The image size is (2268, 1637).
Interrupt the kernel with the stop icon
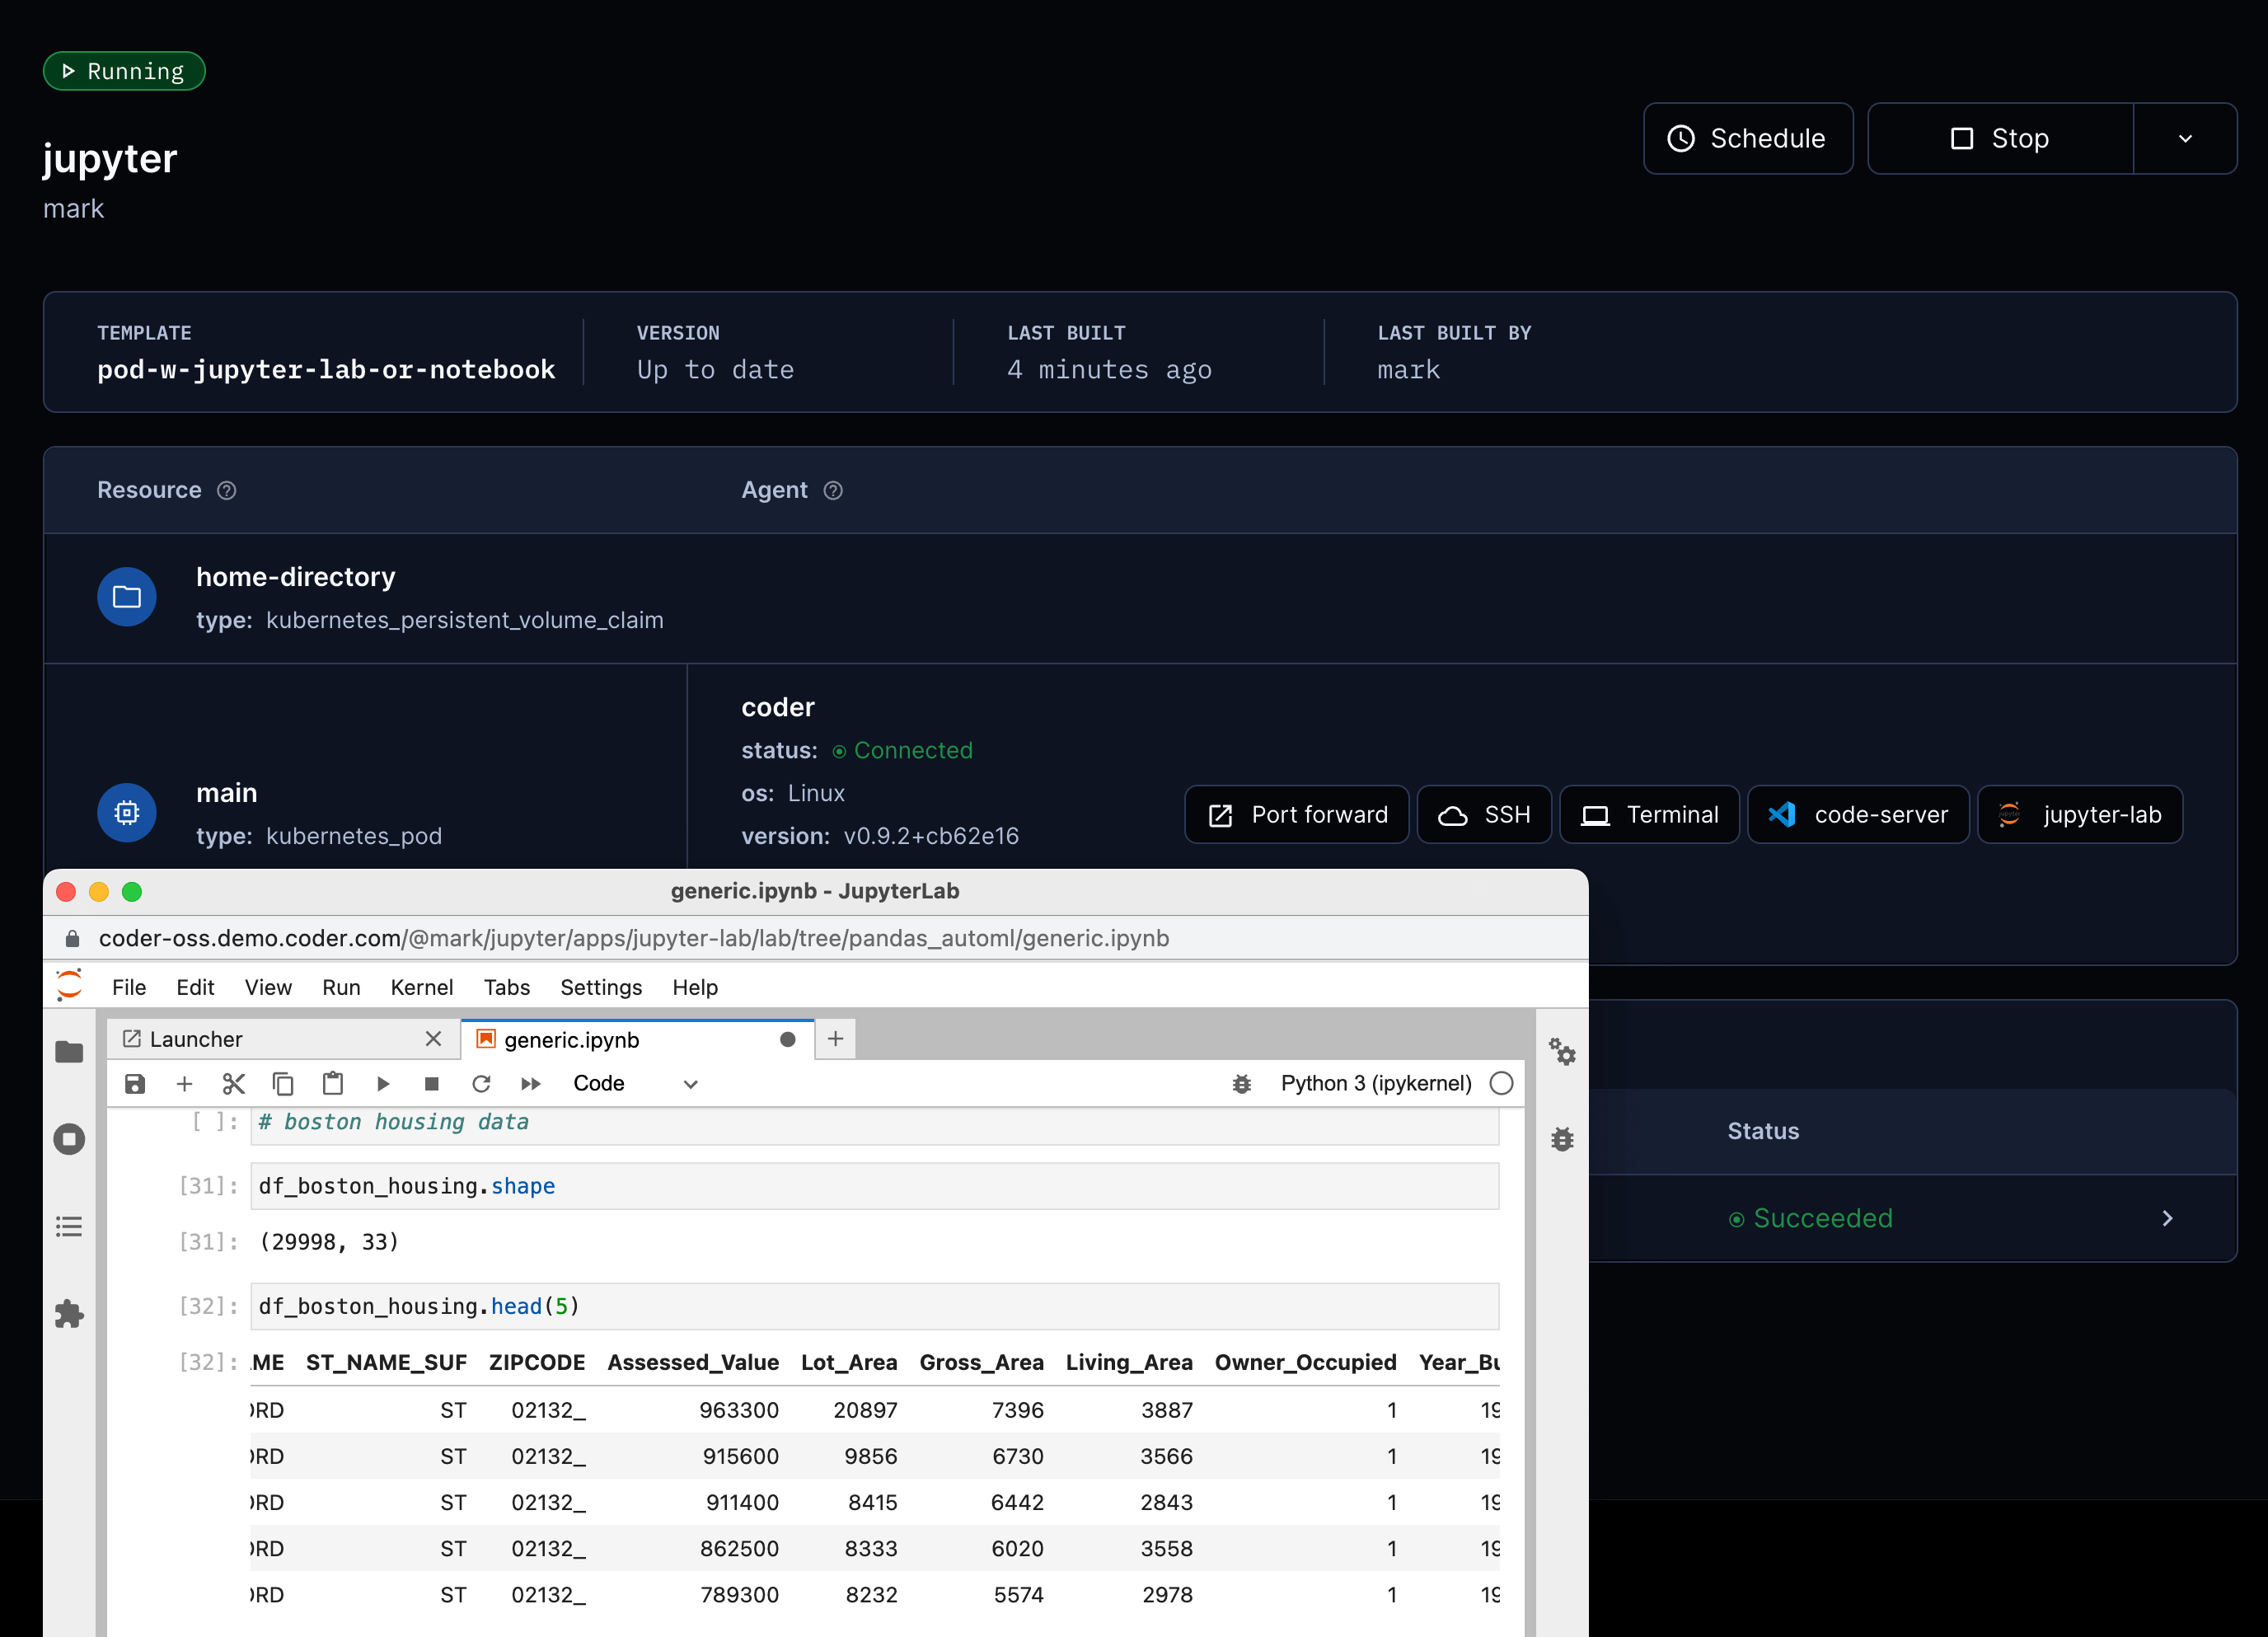432,1084
